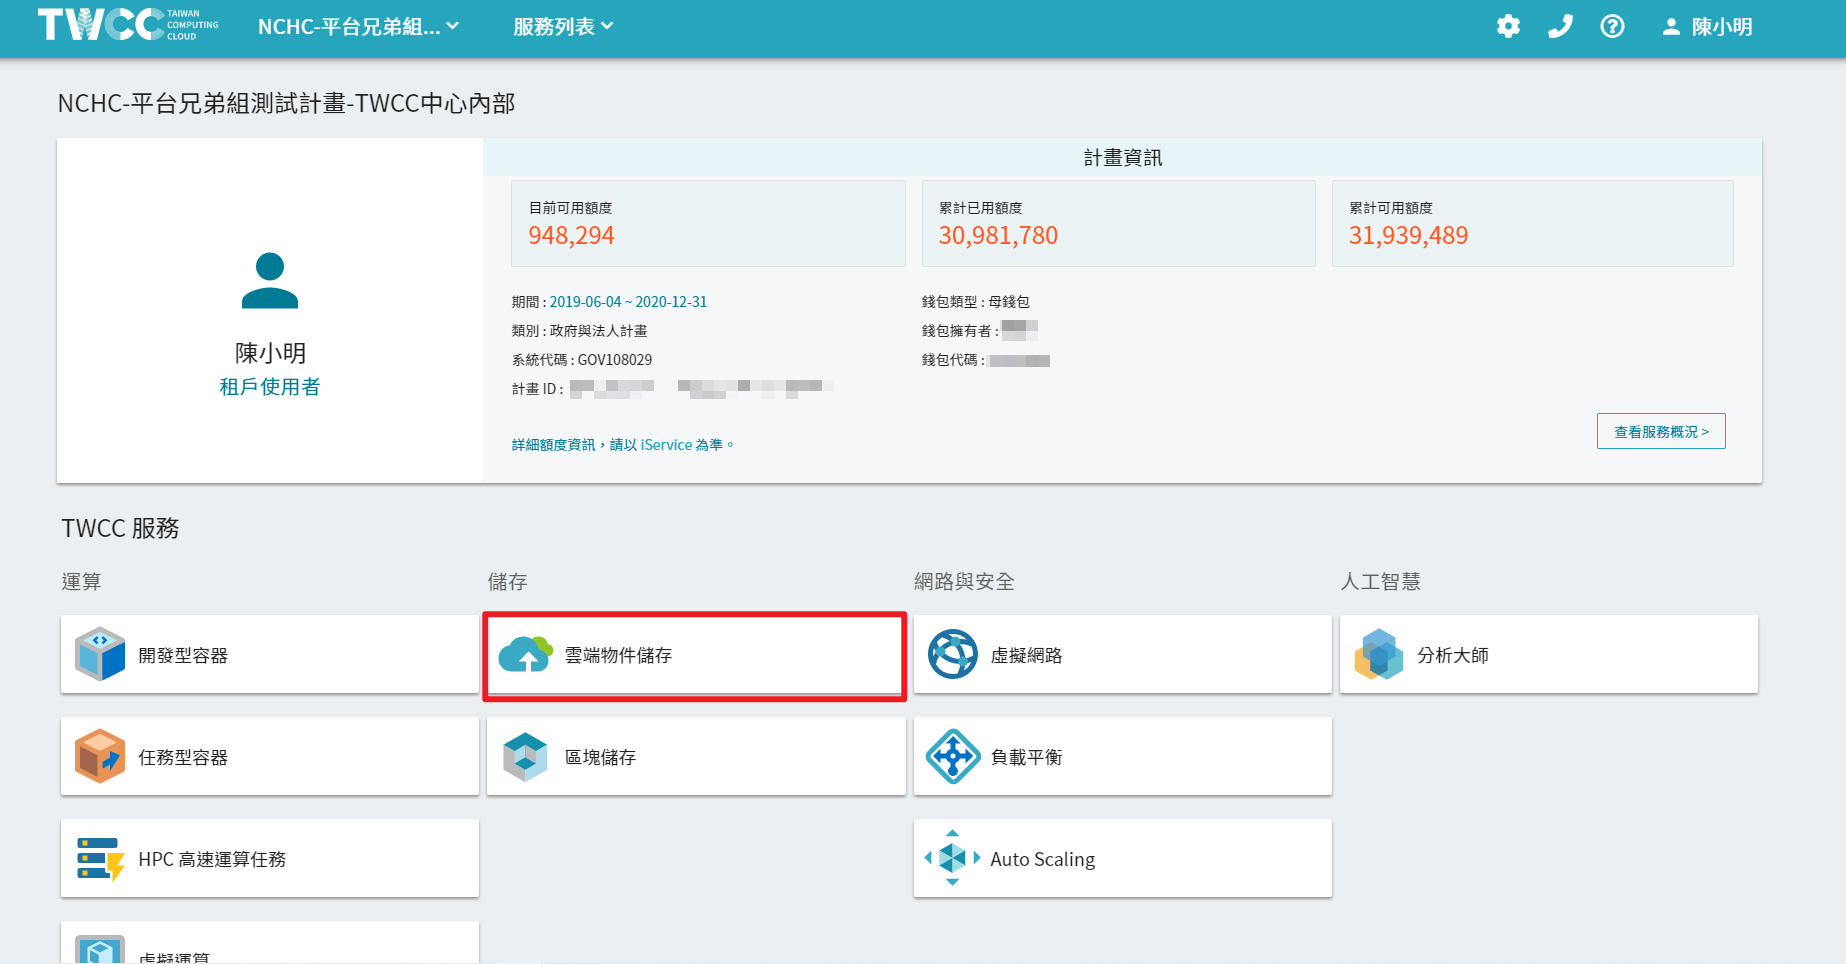Open settings via the gear icon
Image resolution: width=1846 pixels, height=964 pixels.
1508,27
